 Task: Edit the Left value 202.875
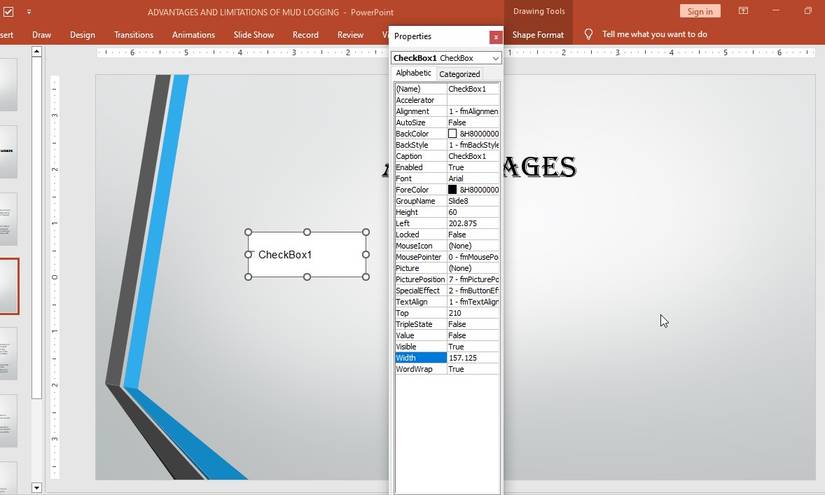[x=473, y=224]
